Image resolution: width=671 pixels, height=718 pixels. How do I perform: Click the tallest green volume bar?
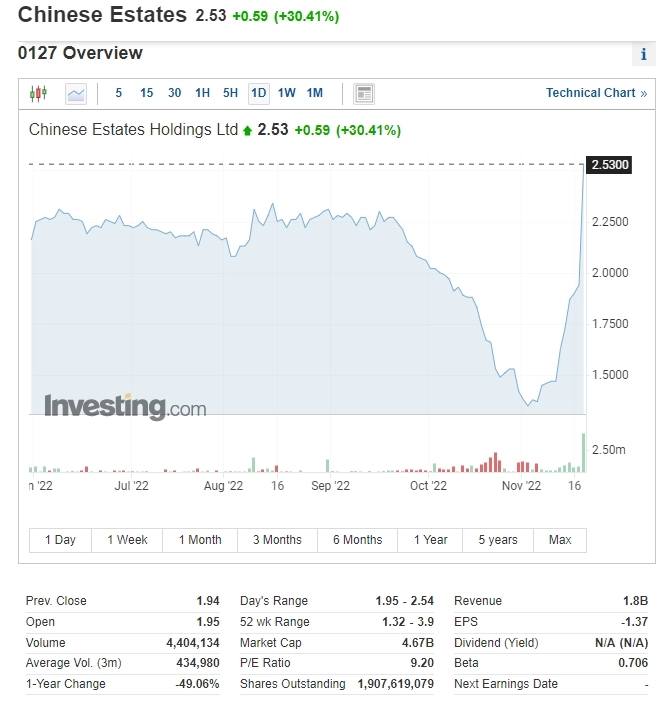point(583,452)
